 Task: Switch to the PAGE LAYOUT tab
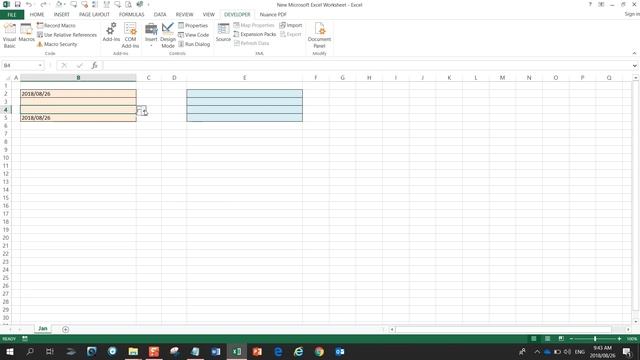click(x=94, y=15)
